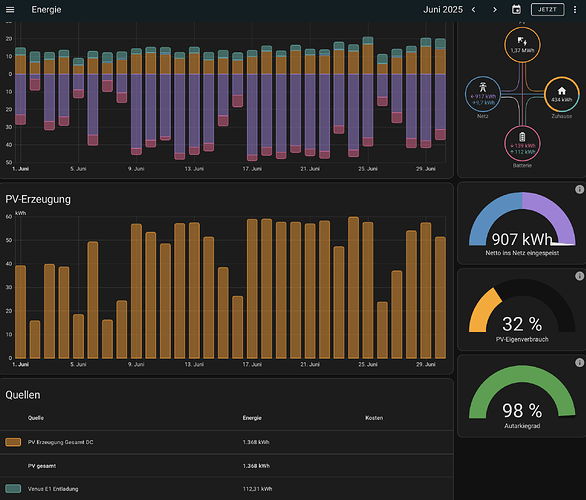The width and height of the screenshot is (586, 500).
Task: Click the Quelle column header
Action: (36, 418)
